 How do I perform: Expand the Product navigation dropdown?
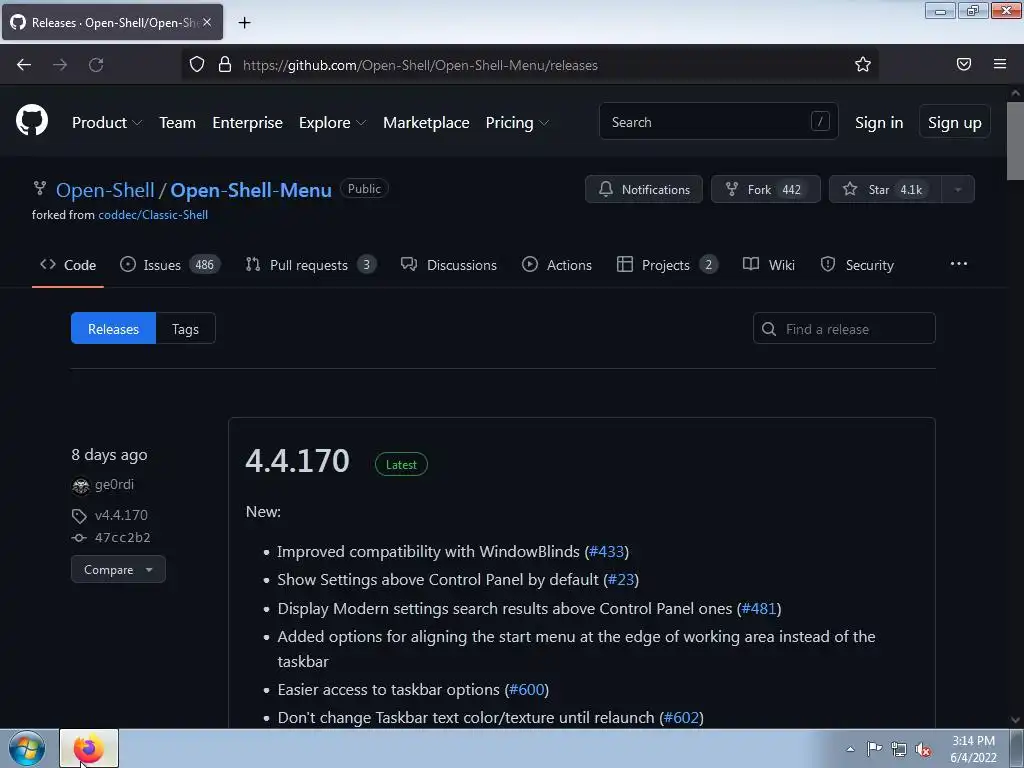tap(106, 122)
